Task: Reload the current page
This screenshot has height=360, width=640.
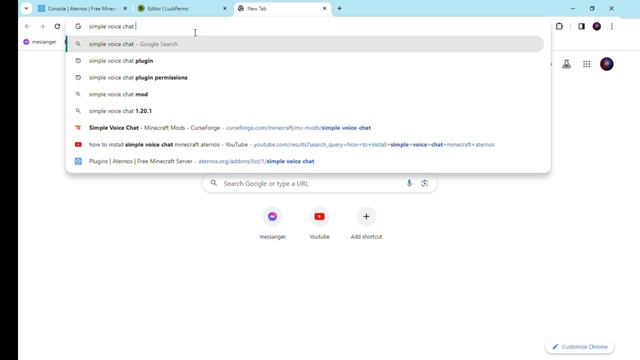Action: point(57,26)
